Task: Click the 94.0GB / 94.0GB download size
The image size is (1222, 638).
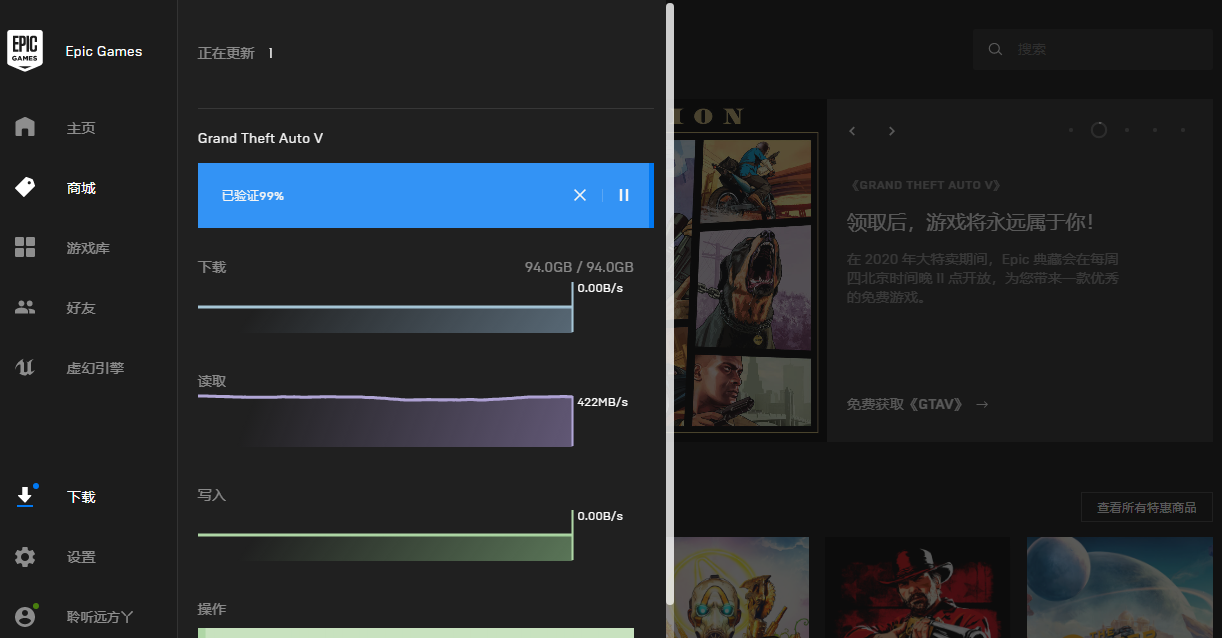Action: click(579, 267)
